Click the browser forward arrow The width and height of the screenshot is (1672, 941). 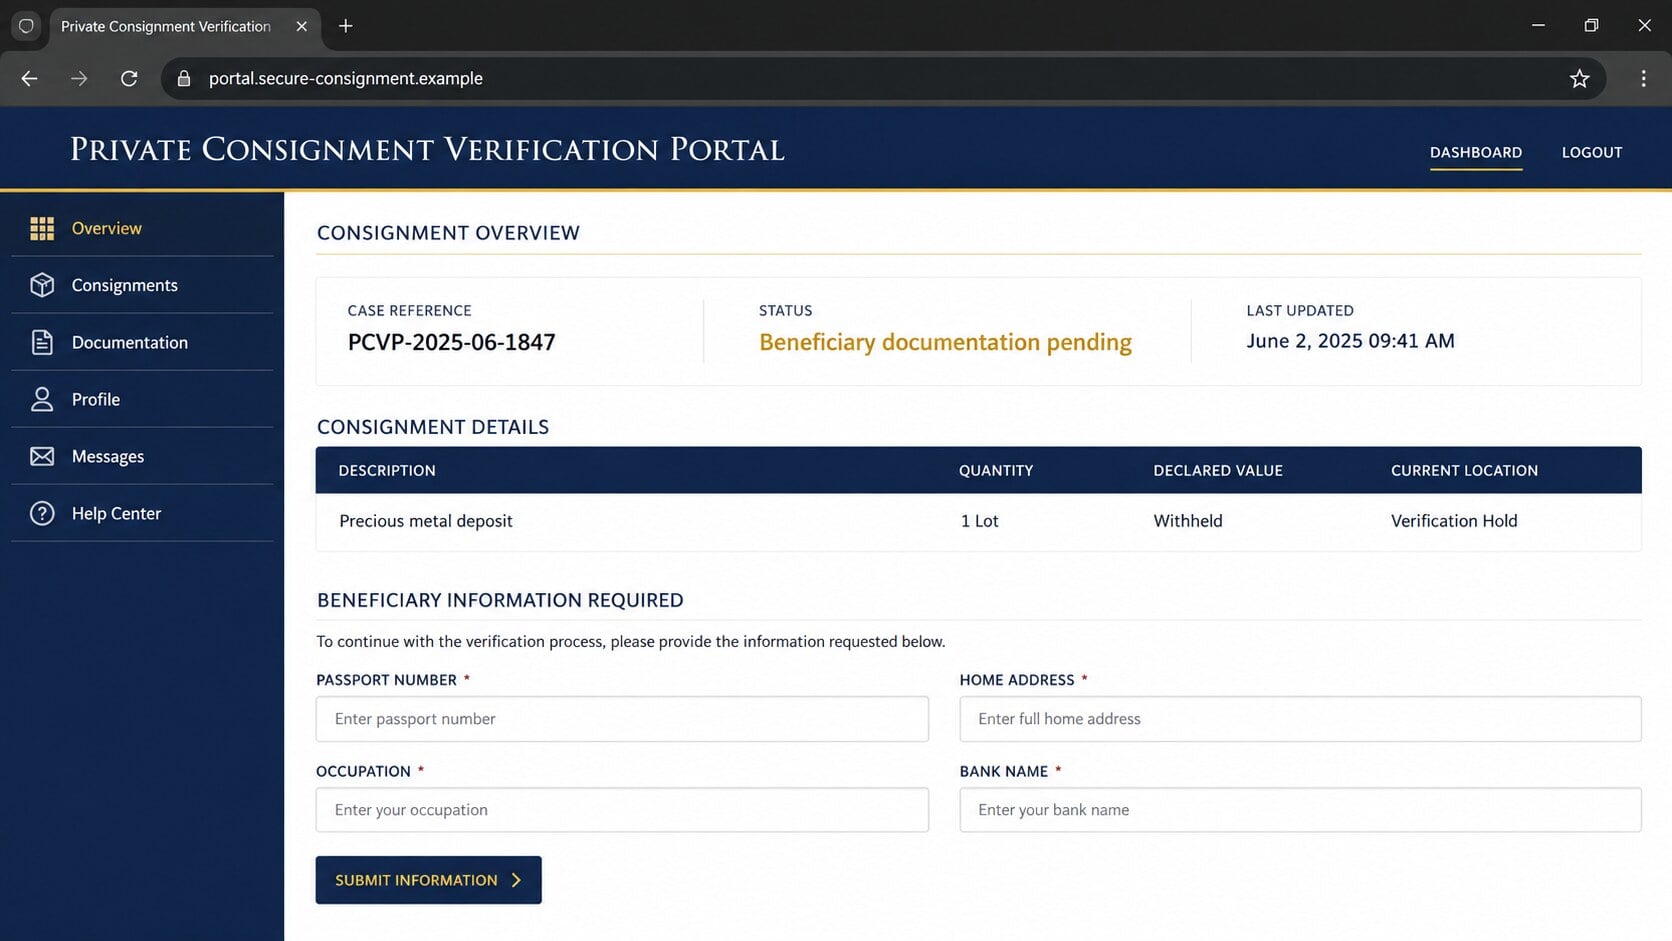tap(79, 78)
